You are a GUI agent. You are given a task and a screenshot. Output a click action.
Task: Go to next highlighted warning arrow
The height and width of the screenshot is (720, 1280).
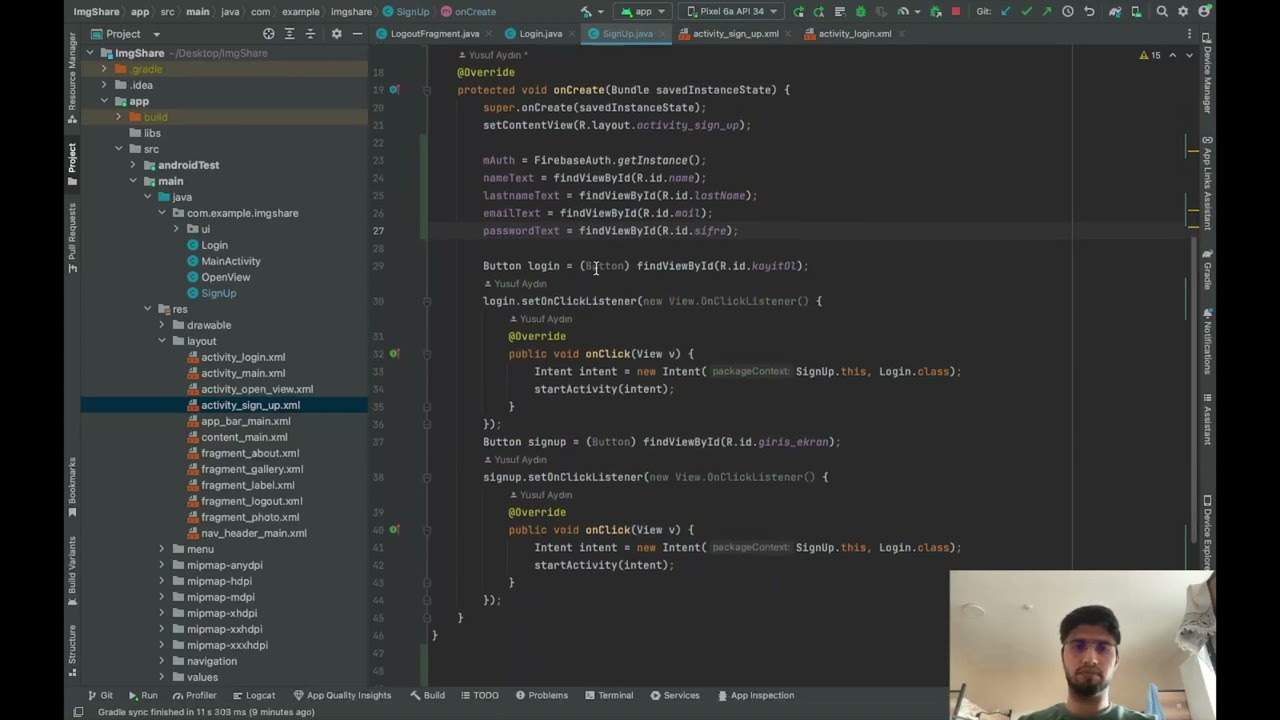(x=1189, y=55)
